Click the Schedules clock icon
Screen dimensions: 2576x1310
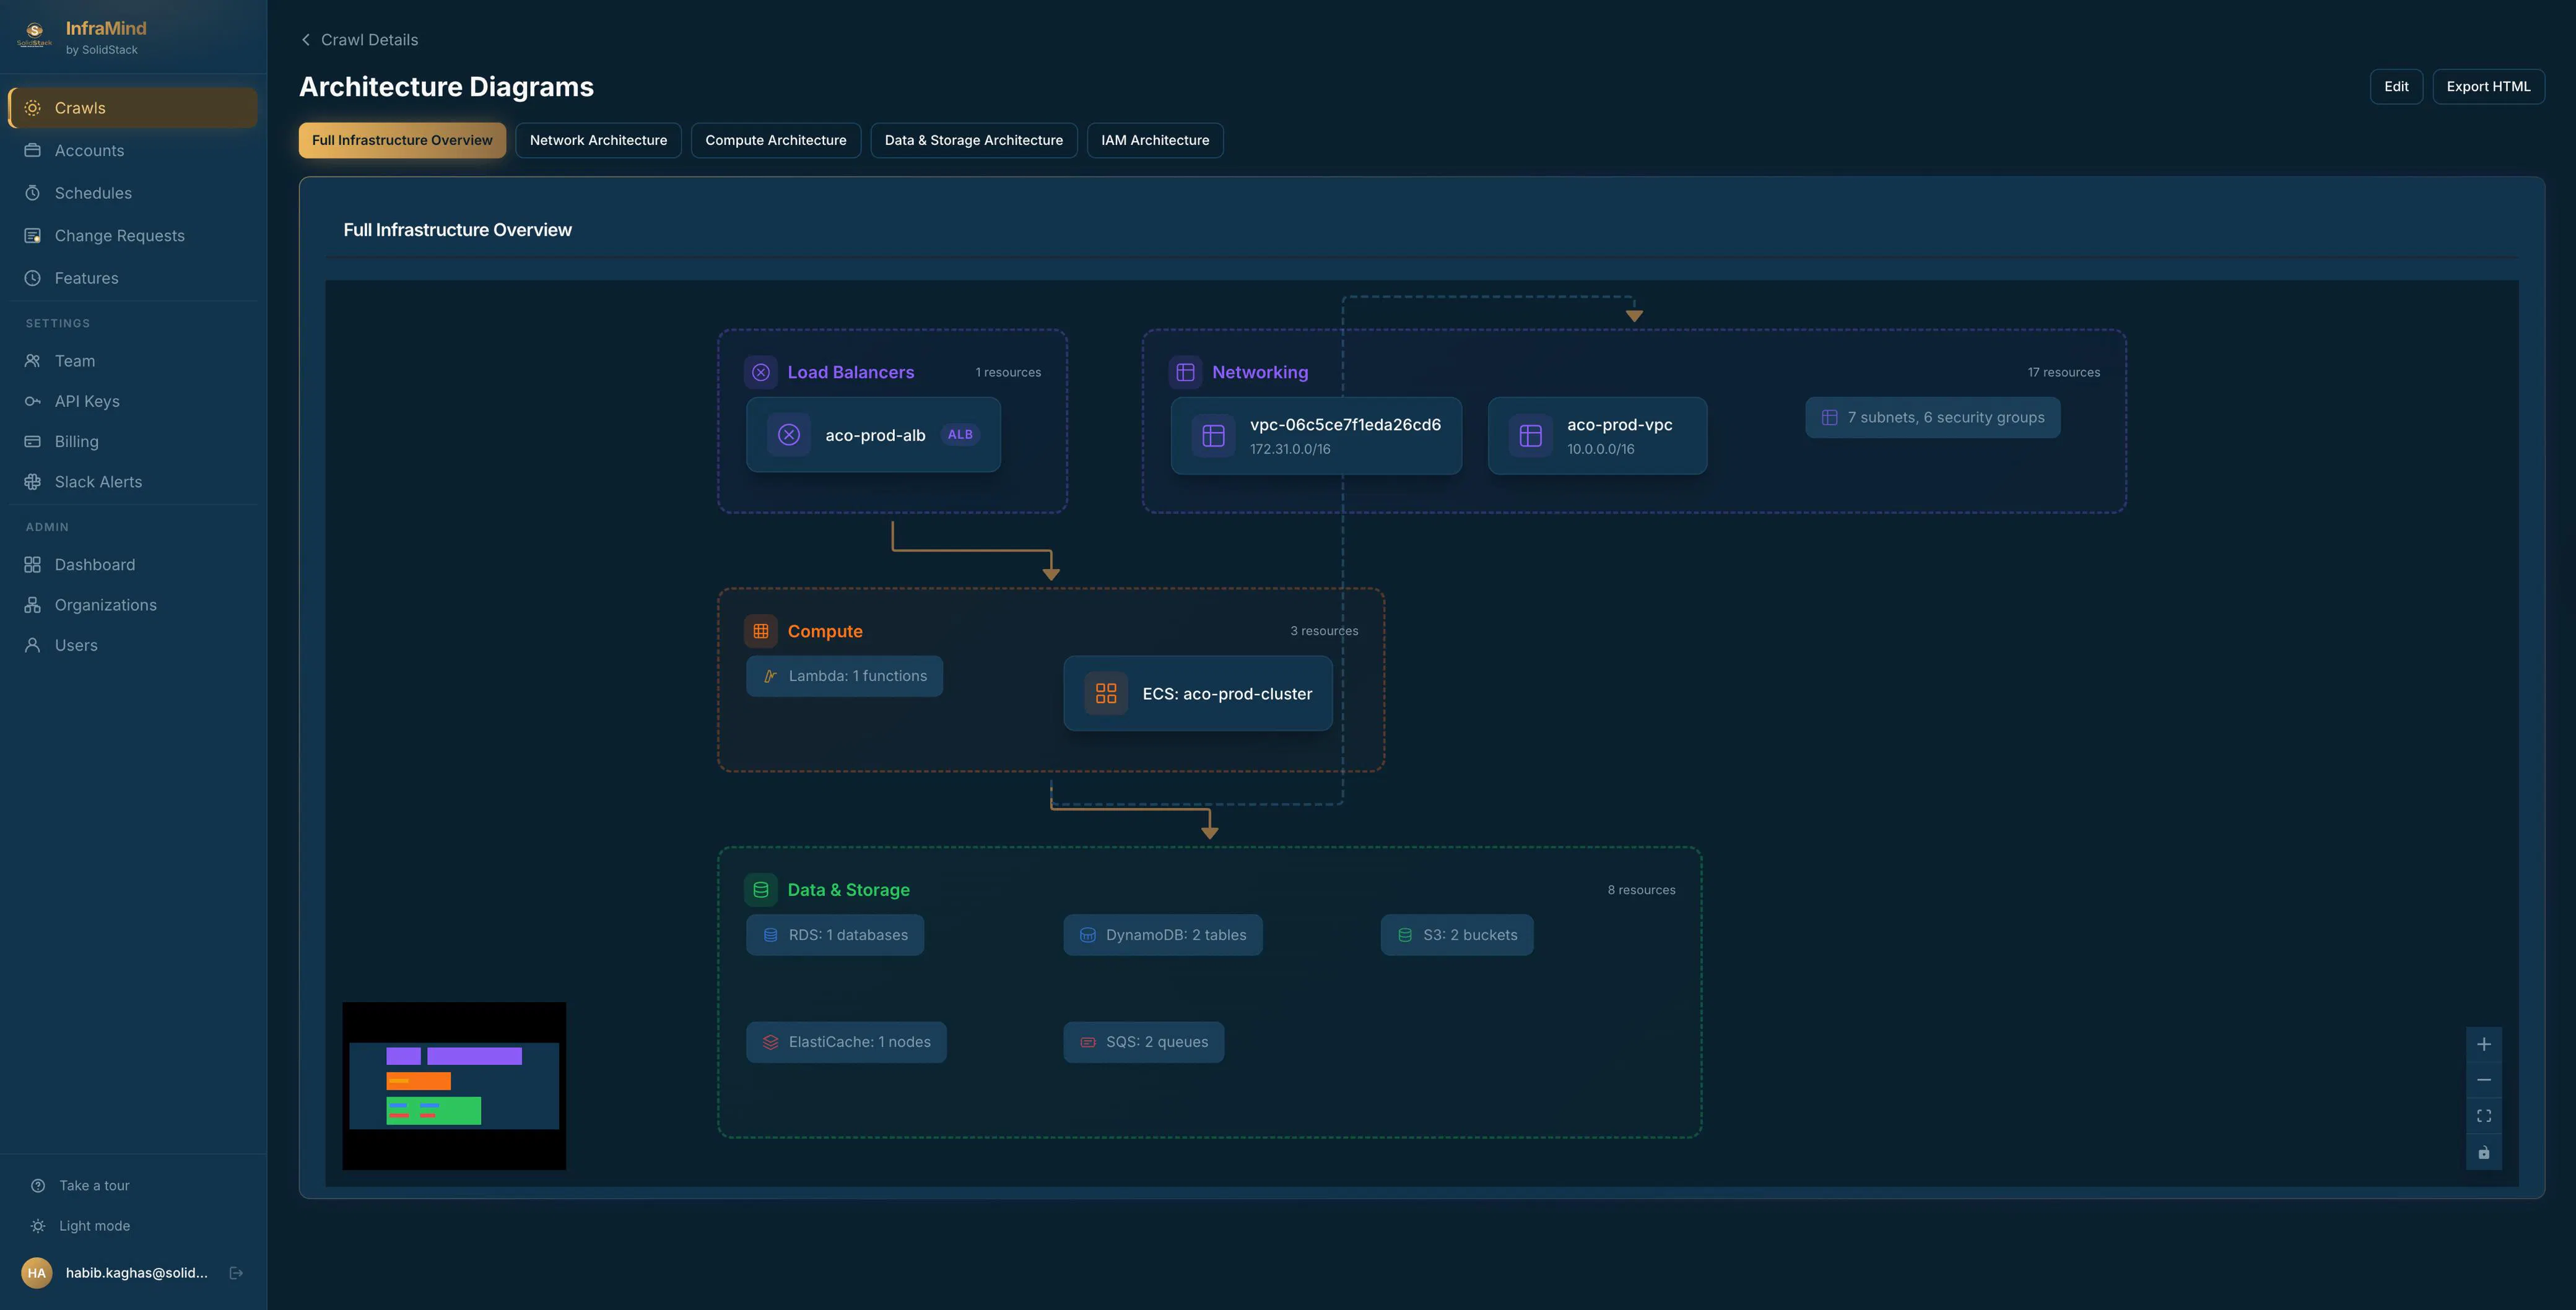(33, 193)
